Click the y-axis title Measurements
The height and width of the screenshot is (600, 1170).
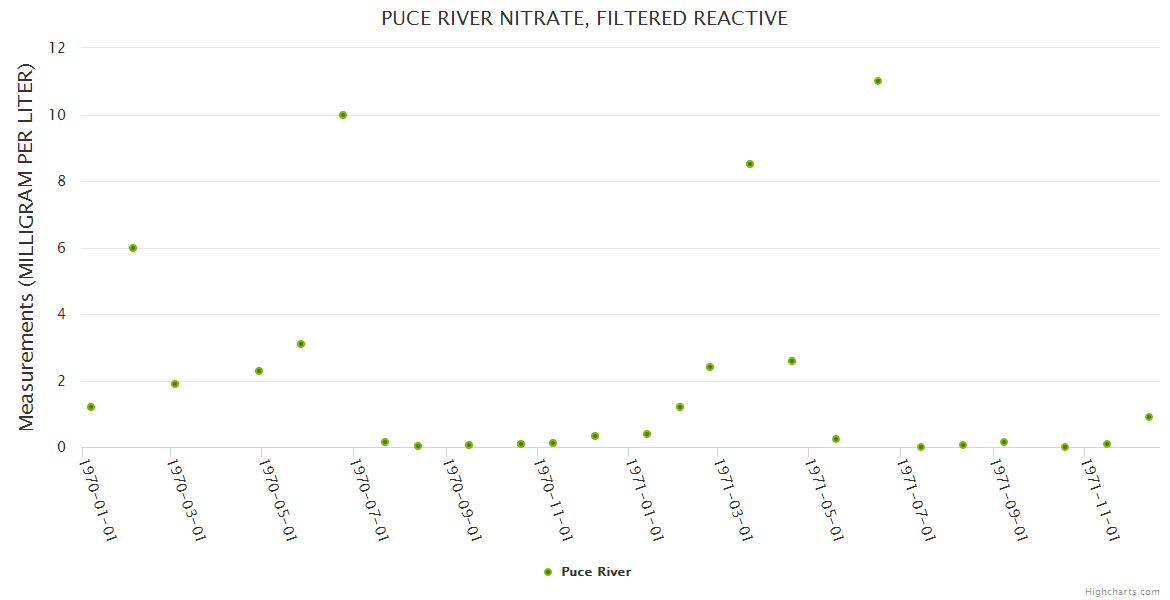click(27, 247)
